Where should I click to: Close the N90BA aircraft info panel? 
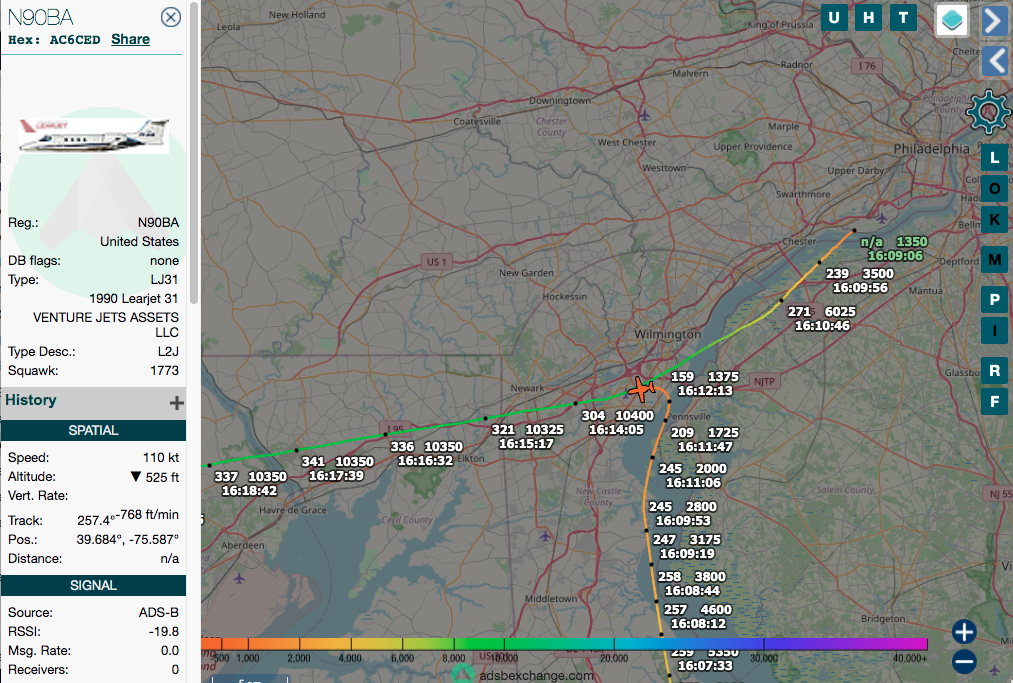(x=171, y=17)
